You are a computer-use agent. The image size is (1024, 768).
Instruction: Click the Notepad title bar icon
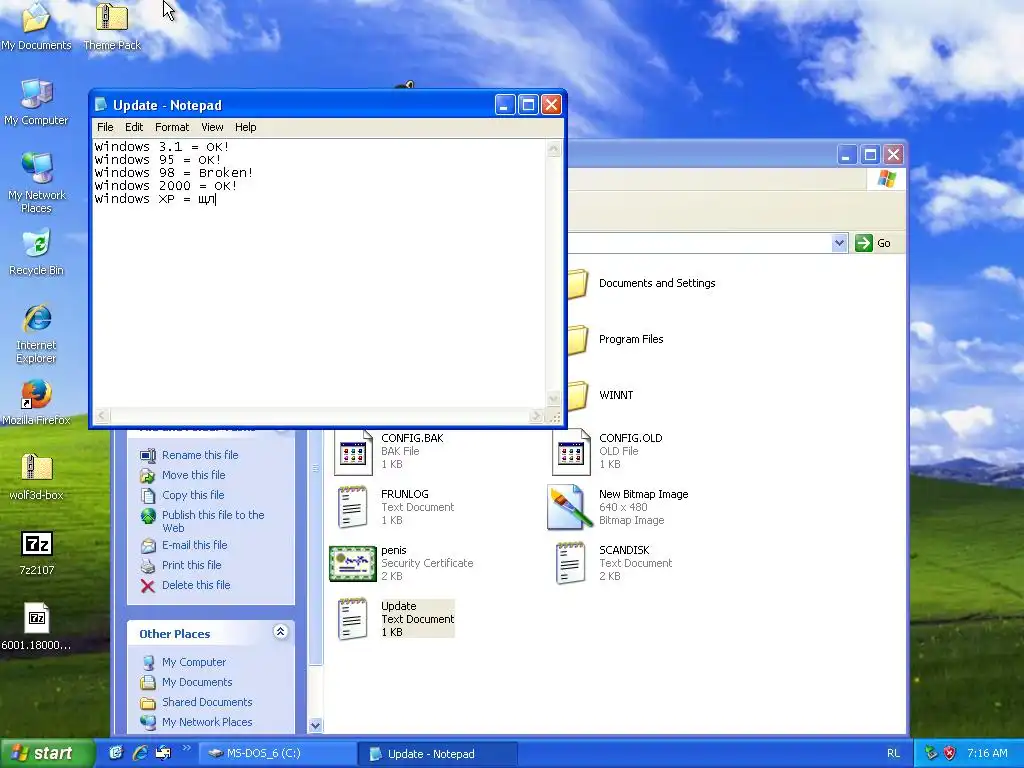(101, 104)
